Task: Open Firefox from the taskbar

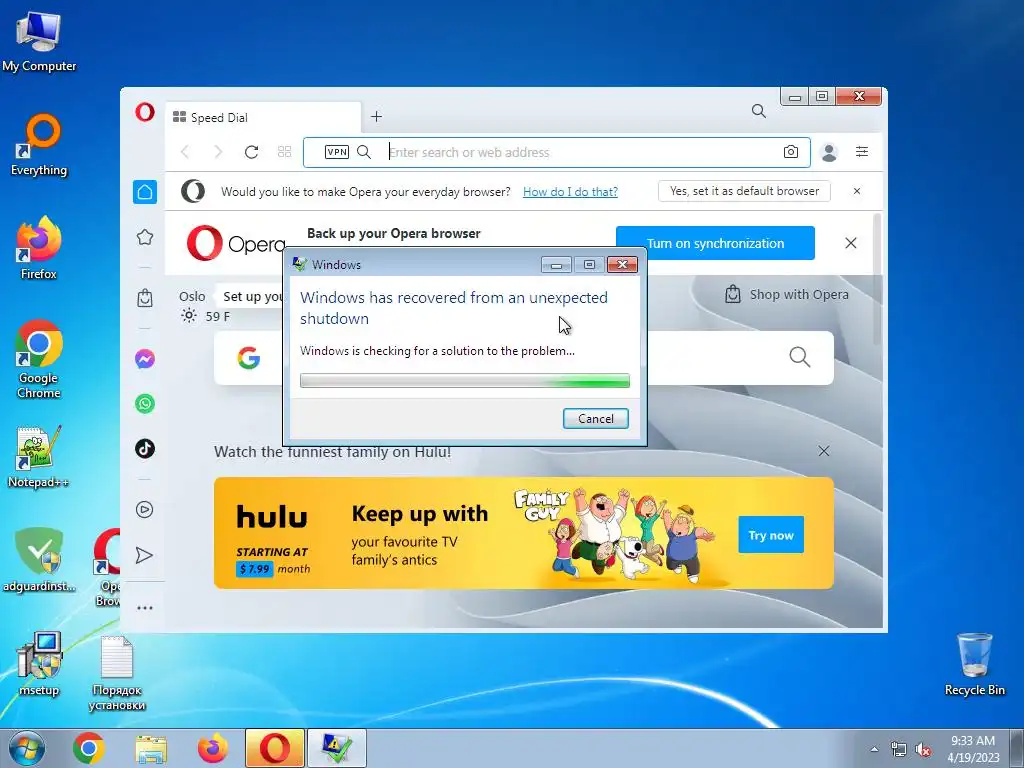Action: 213,748
